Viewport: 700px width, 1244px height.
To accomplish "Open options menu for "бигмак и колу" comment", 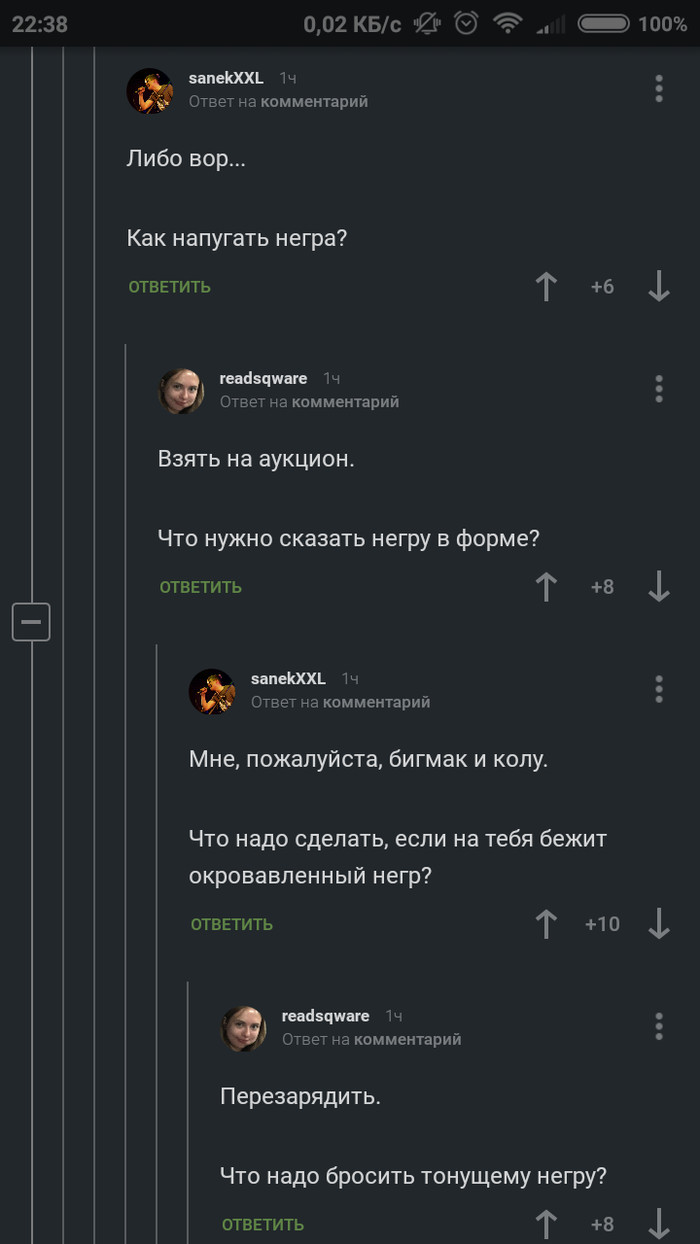I will click(659, 689).
